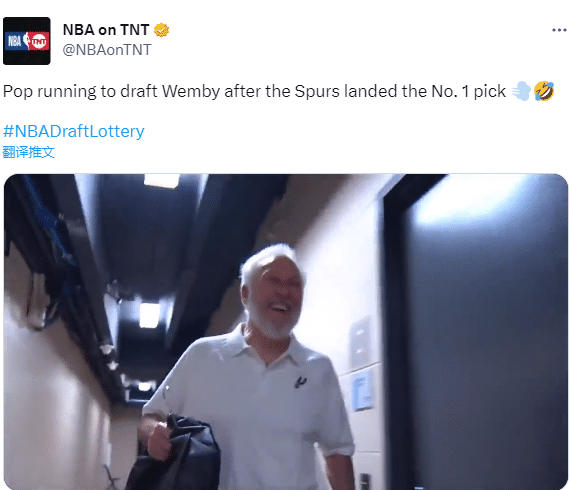Click the 翻译推文 translate tweet link

pos(28,152)
